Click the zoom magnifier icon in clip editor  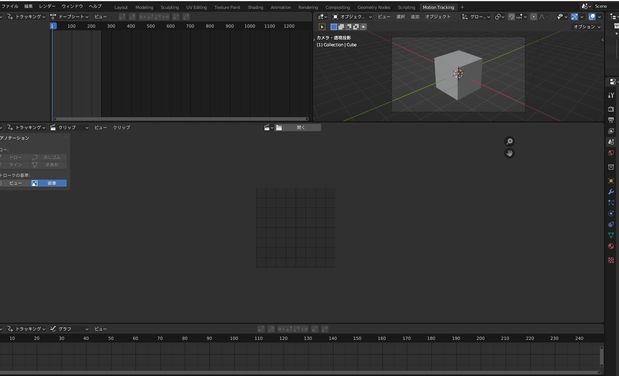509,141
